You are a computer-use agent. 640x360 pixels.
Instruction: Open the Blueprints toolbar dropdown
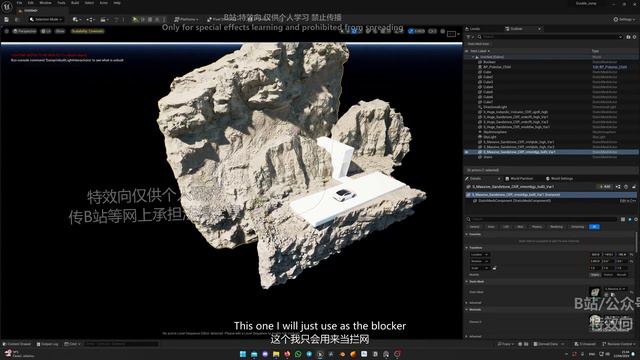(x=90, y=20)
